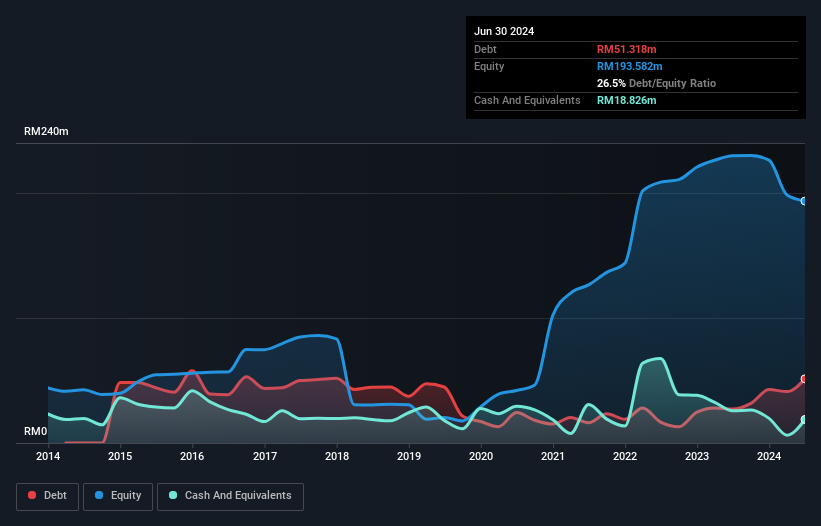Click Cash And Equivalents label in tooltip

[527, 100]
